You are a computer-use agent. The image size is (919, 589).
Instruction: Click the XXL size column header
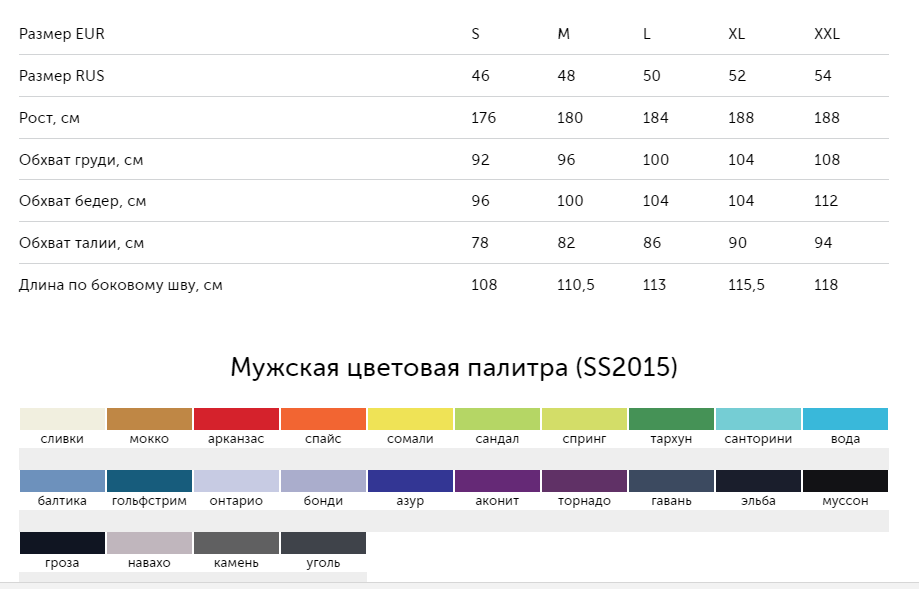827,34
